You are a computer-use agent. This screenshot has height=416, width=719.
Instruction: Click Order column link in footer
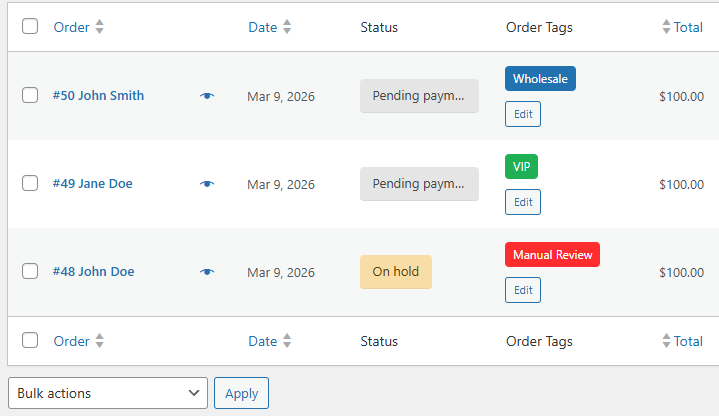point(72,341)
